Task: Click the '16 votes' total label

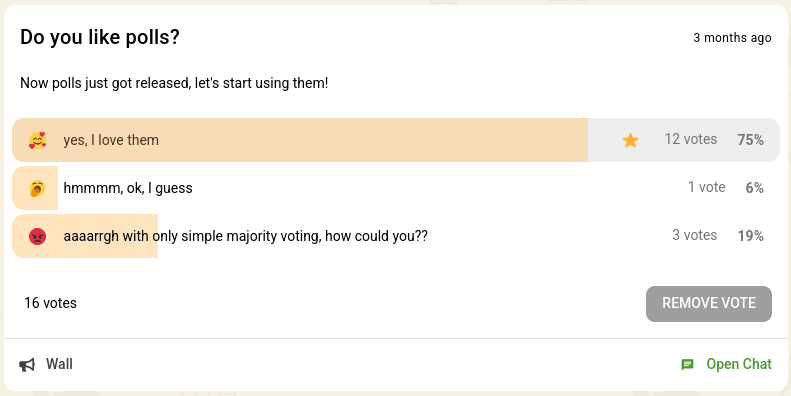Action: click(50, 303)
